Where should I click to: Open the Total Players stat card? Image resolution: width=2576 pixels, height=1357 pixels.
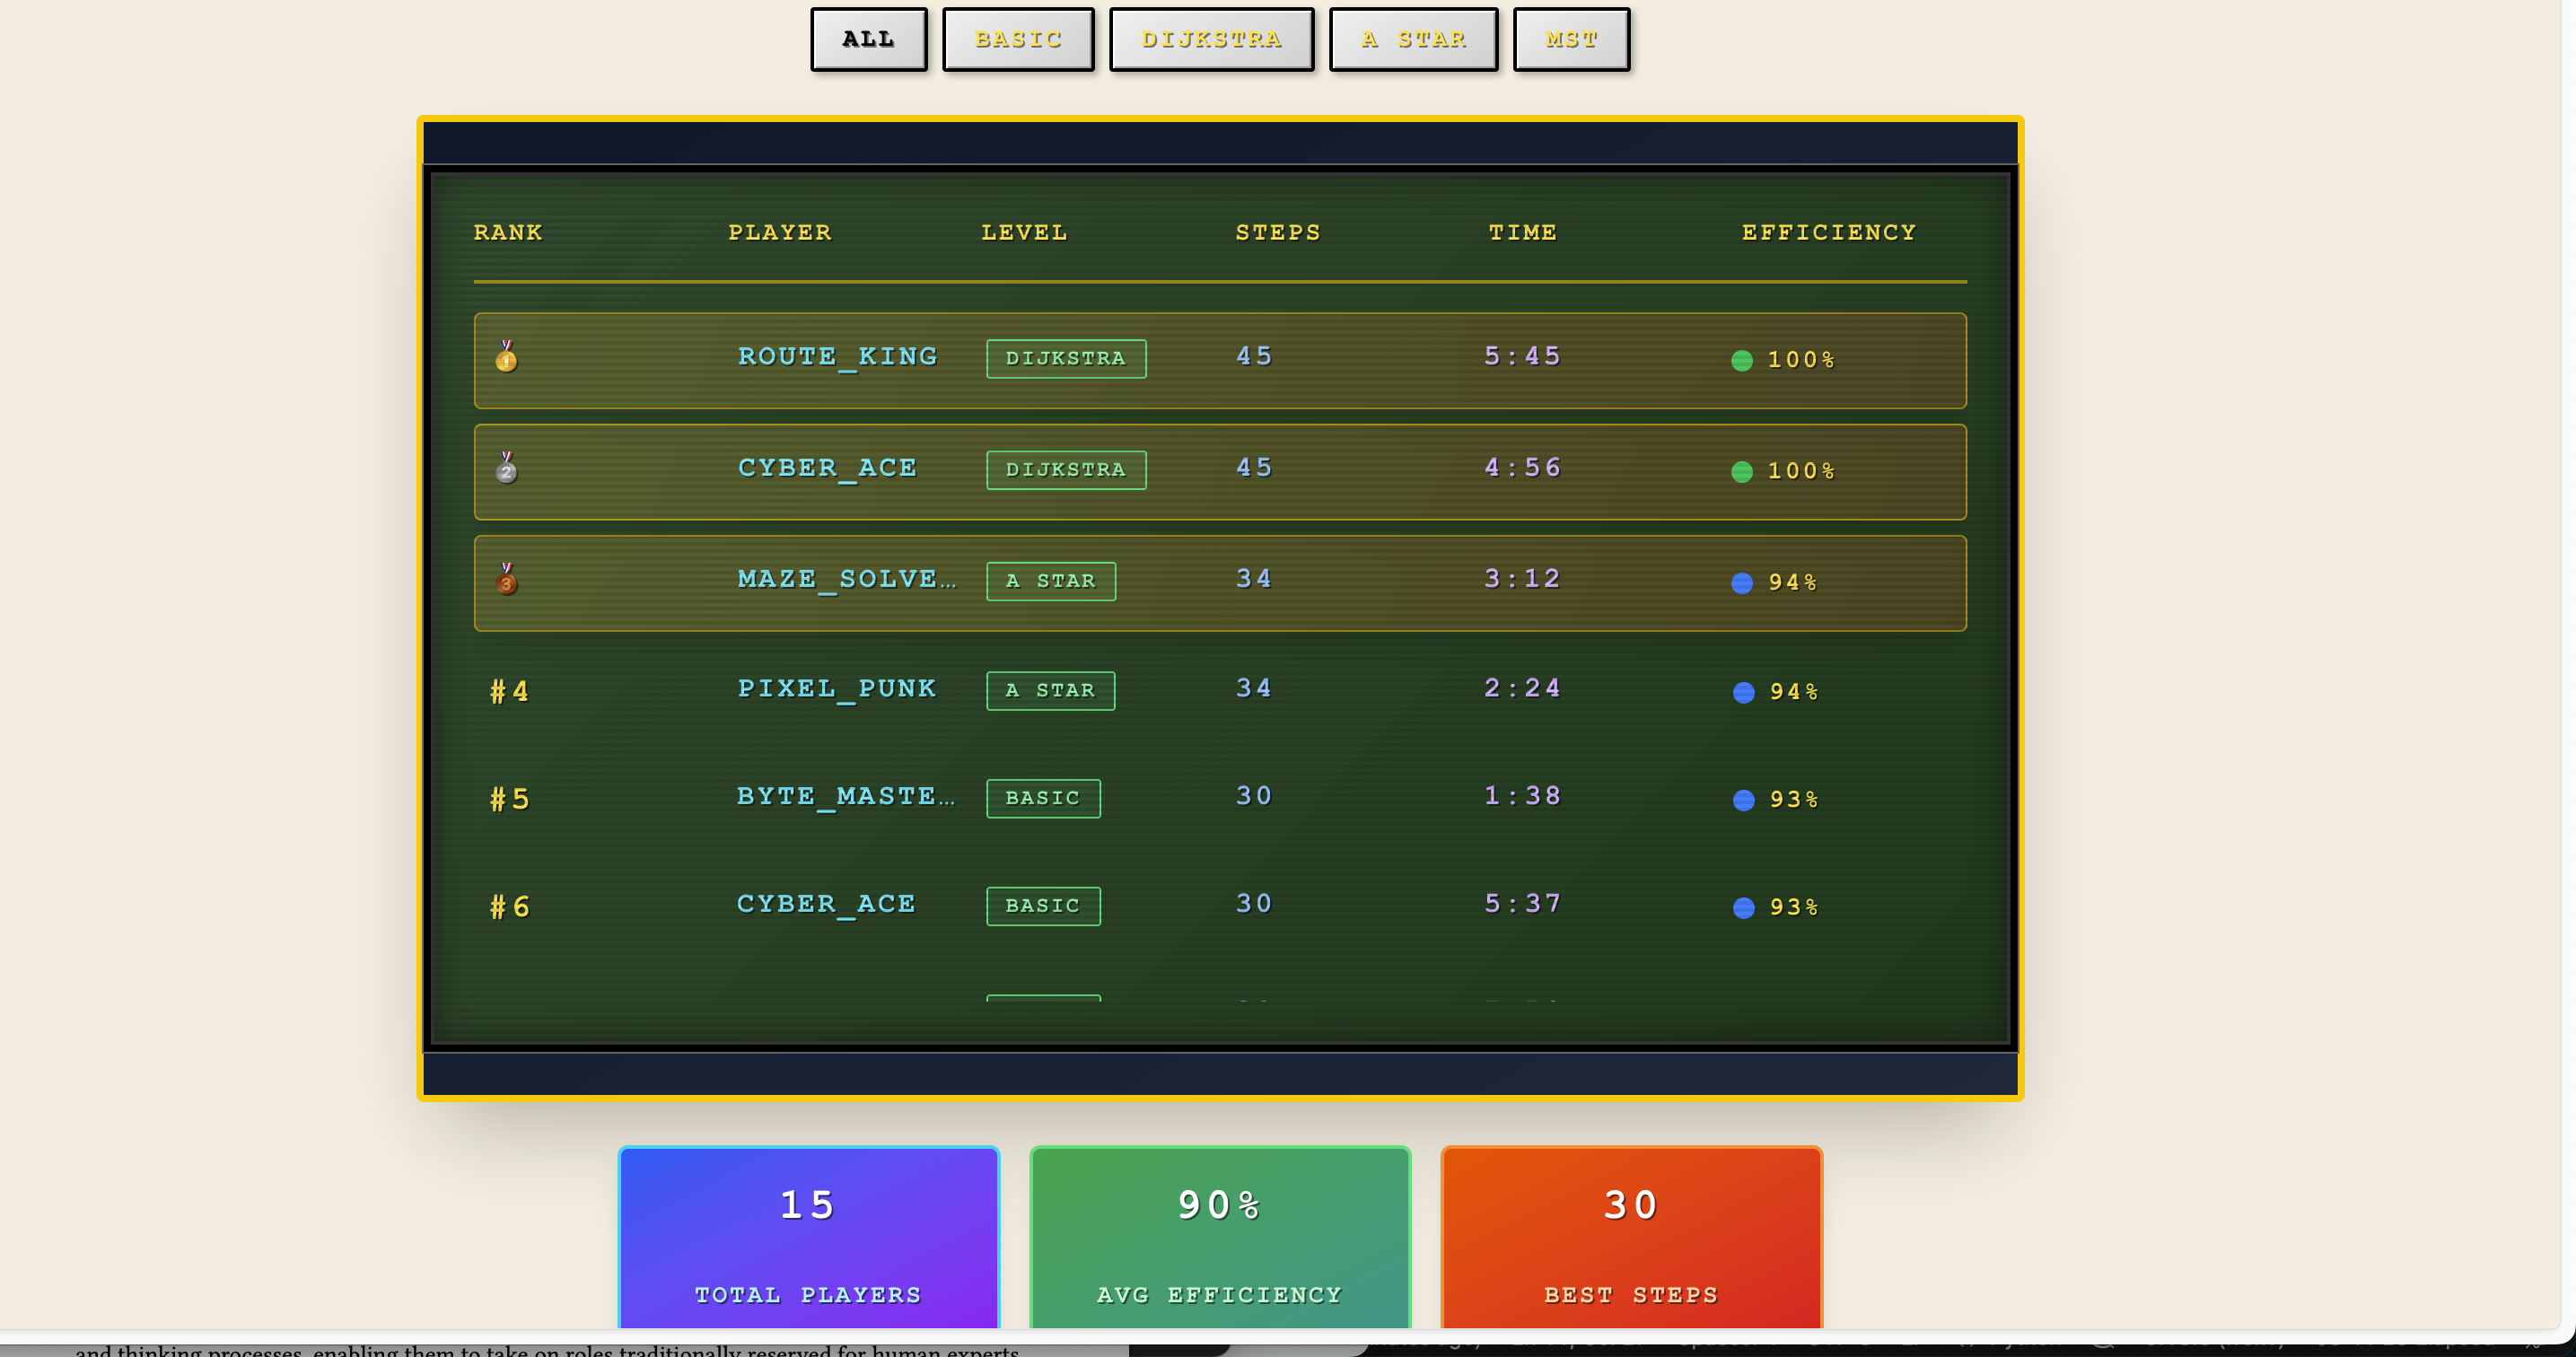point(808,1240)
